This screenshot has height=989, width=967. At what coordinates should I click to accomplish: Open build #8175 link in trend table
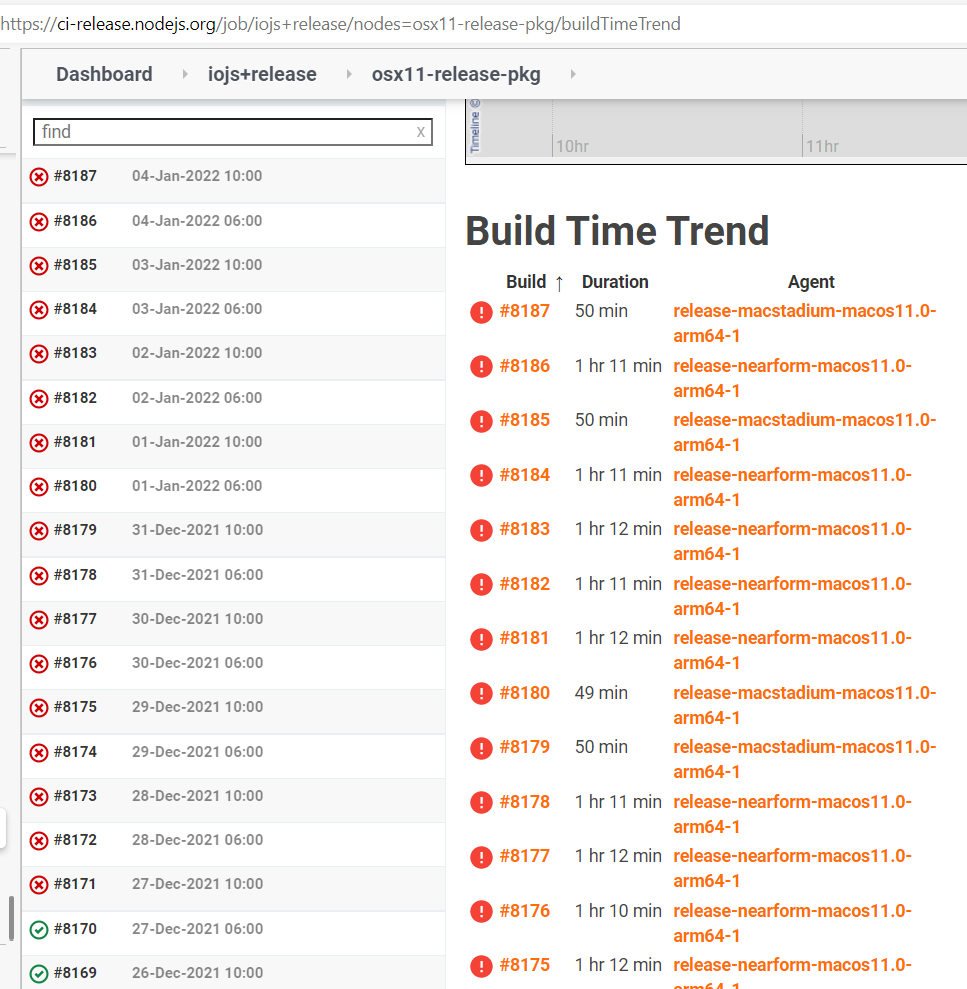click(x=525, y=965)
